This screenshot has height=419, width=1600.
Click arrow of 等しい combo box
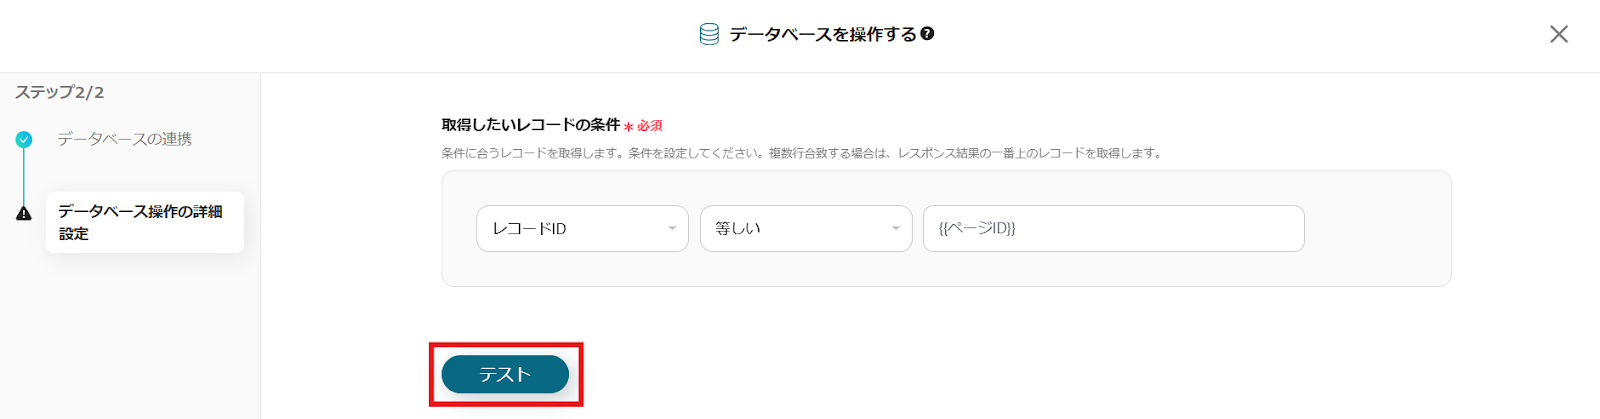[x=896, y=229]
